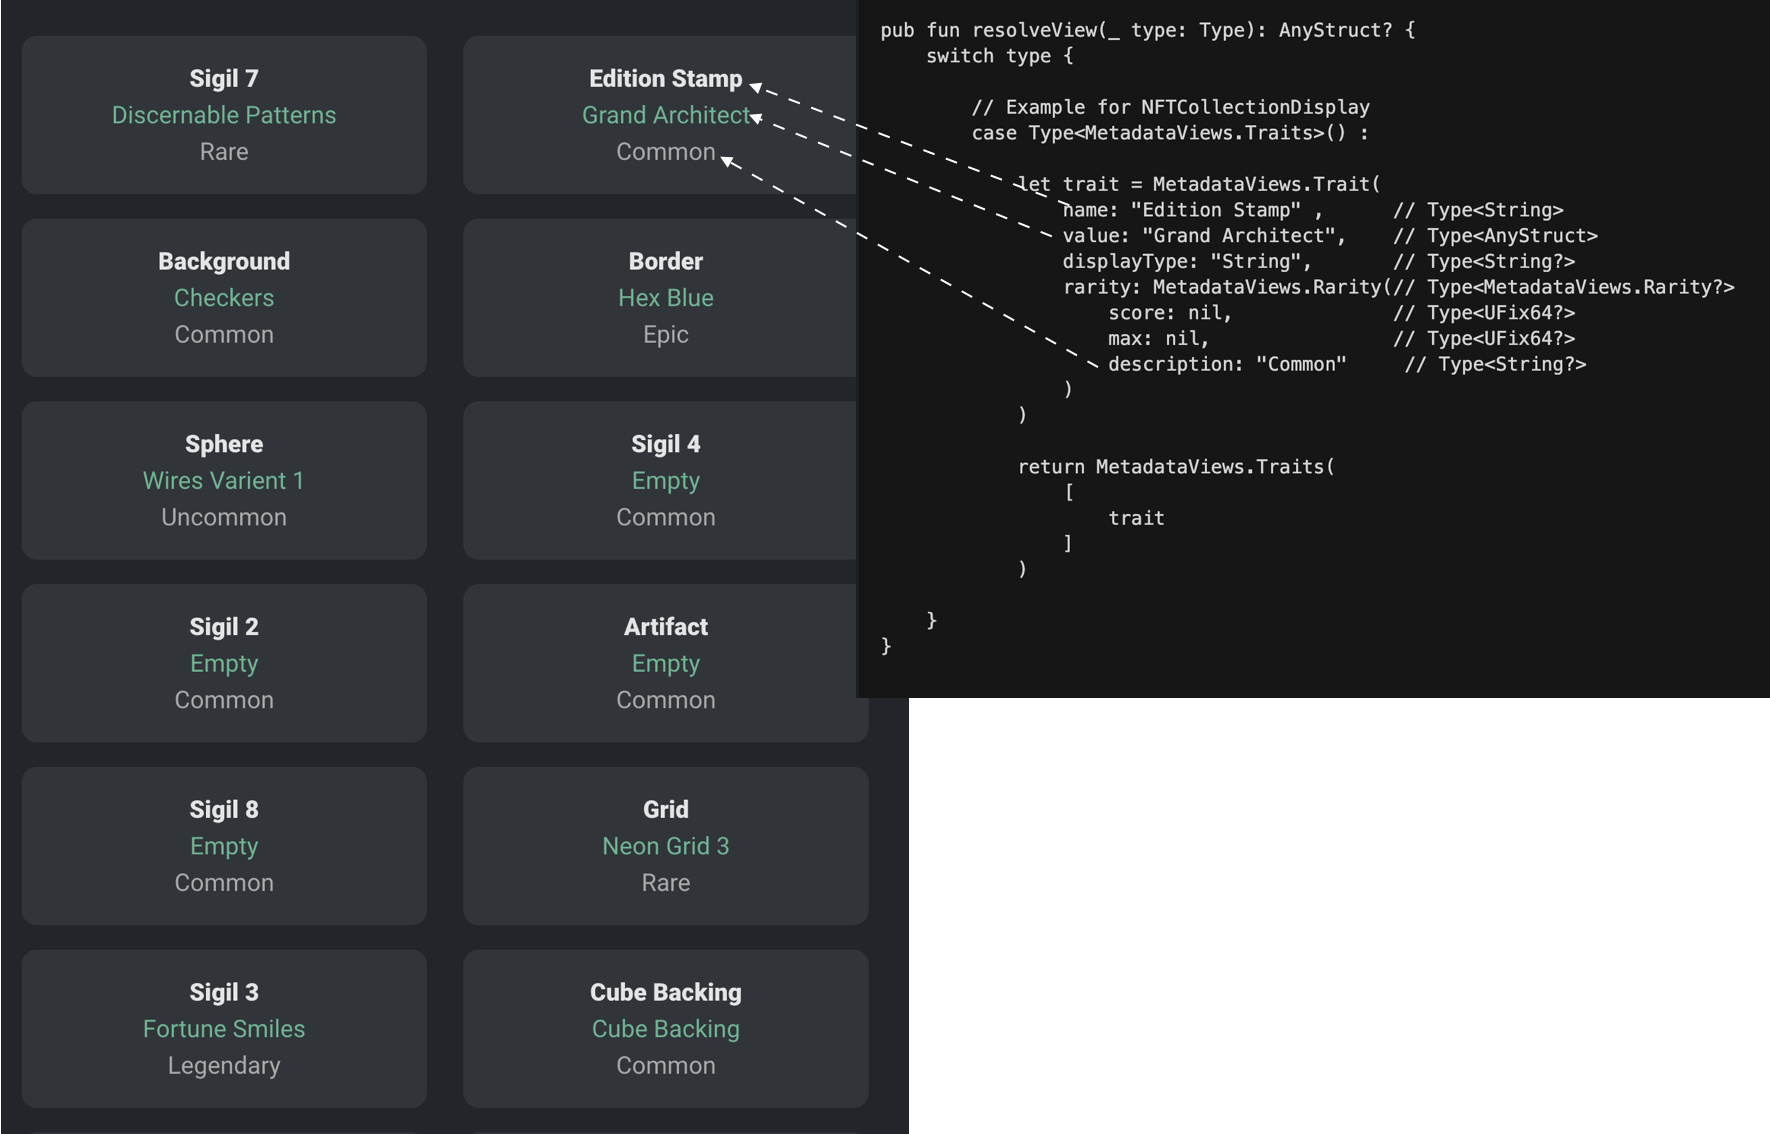The image size is (1770, 1134).
Task: Select the Sigil 8 trait card
Action: pos(224,846)
